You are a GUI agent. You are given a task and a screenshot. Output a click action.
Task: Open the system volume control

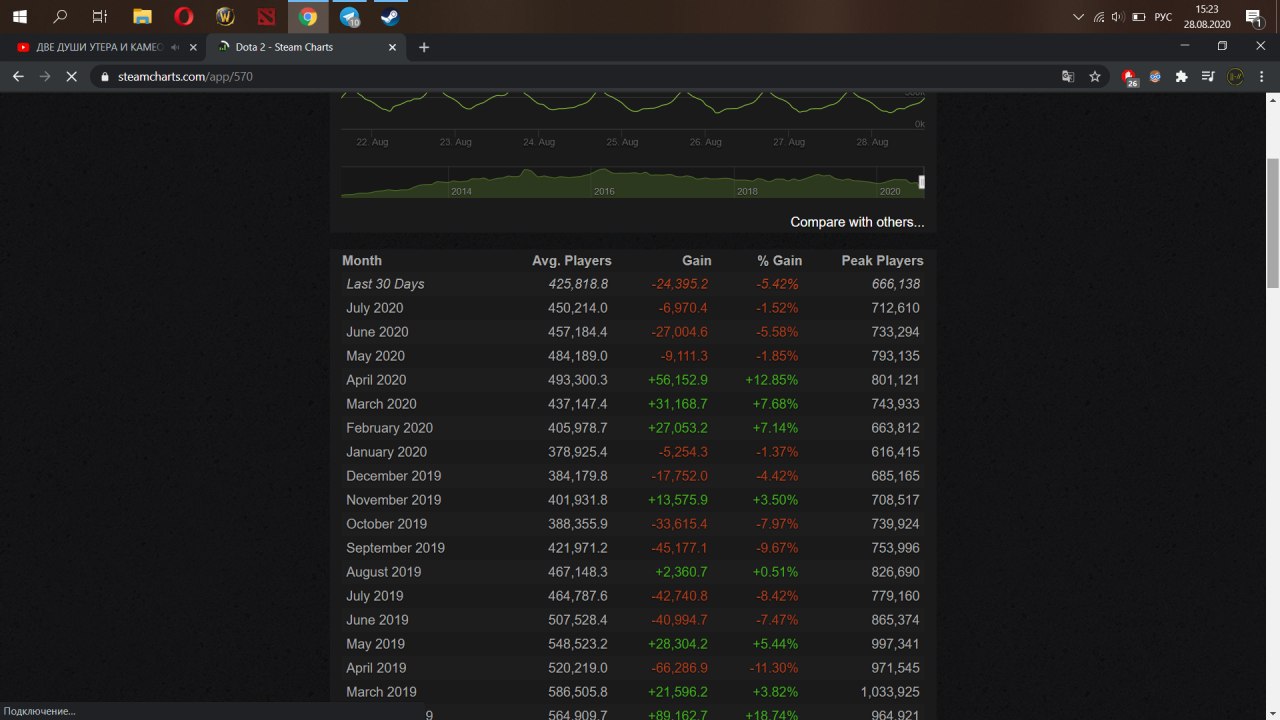point(1118,17)
